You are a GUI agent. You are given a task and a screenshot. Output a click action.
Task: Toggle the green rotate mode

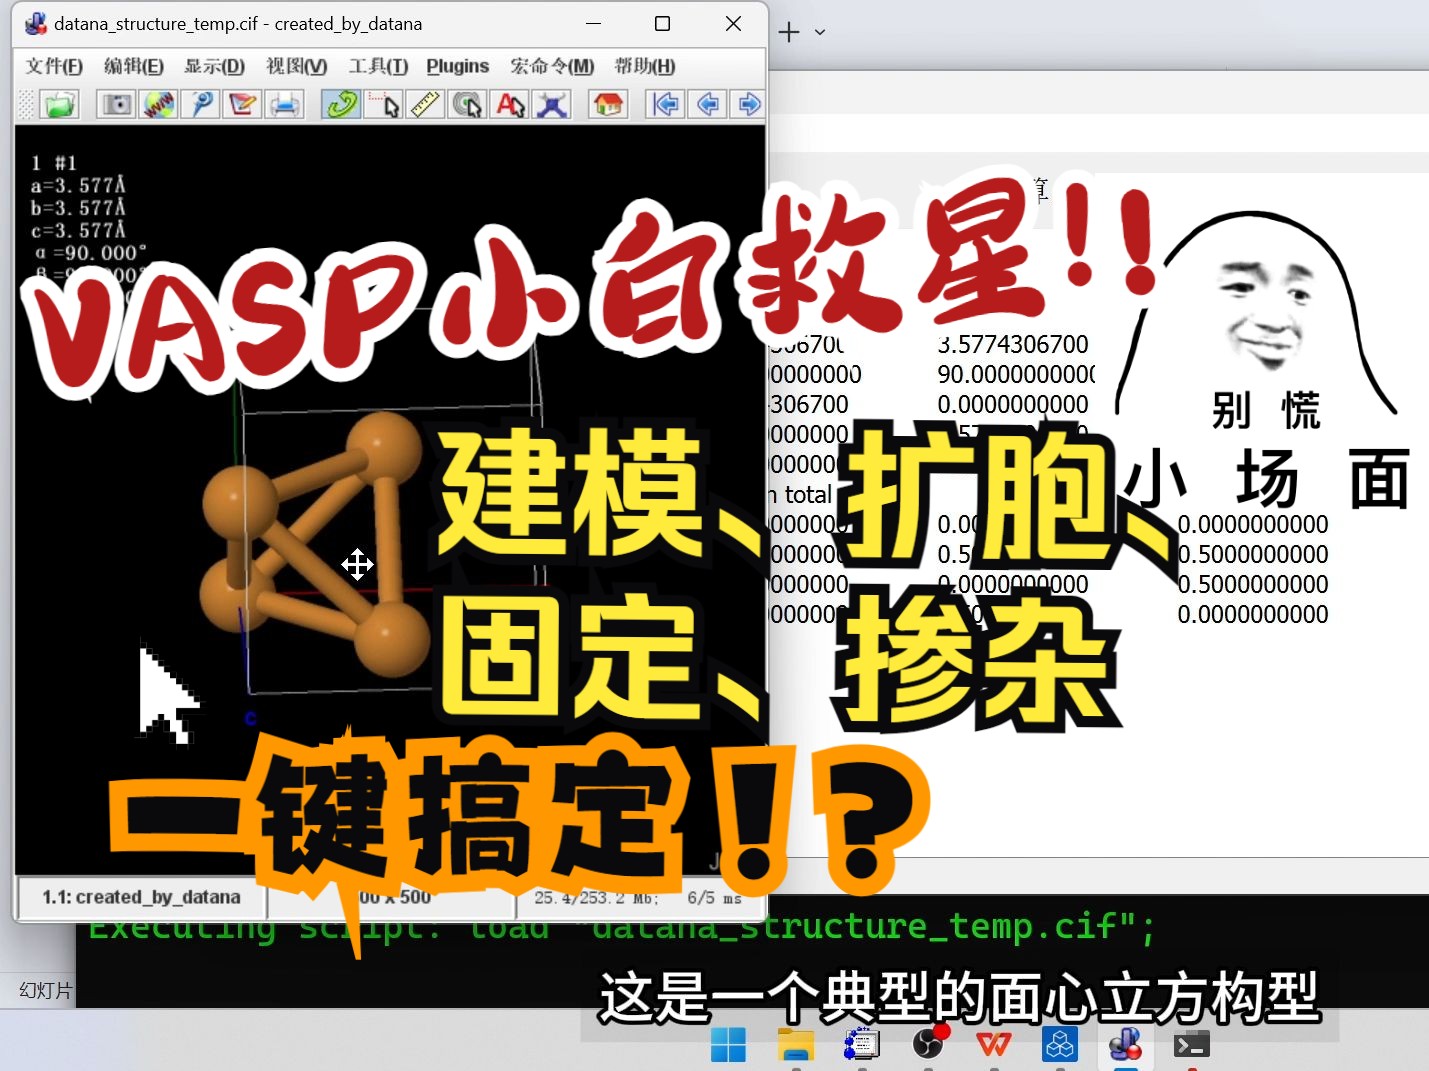click(340, 104)
